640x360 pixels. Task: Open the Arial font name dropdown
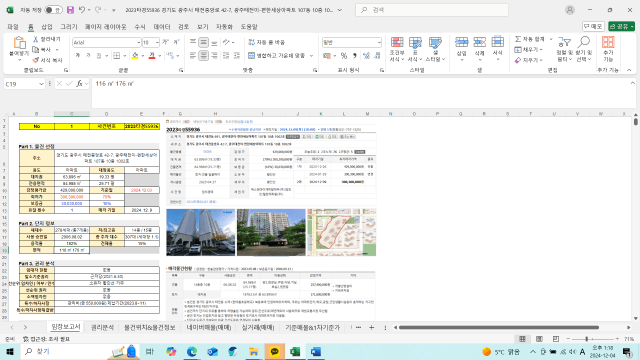138,42
